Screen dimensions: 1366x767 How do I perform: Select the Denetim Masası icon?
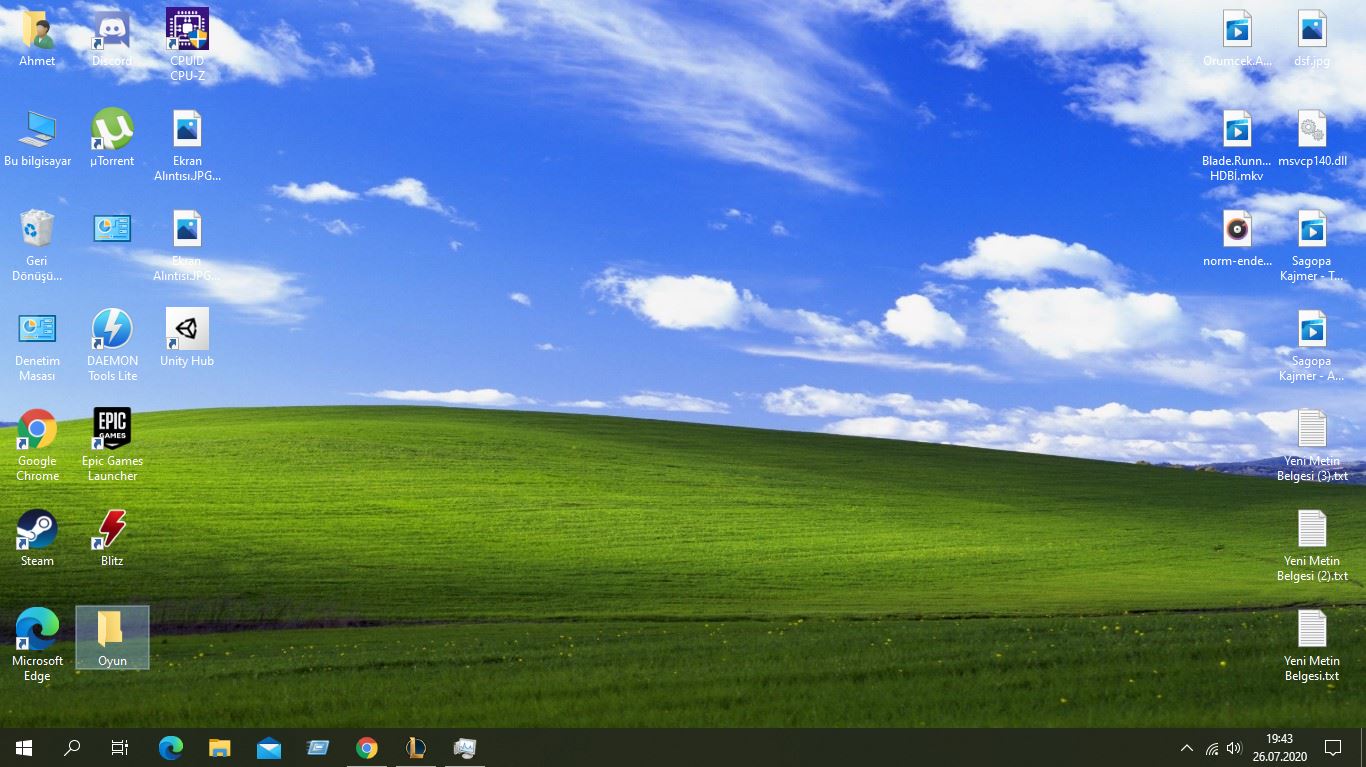37,346
